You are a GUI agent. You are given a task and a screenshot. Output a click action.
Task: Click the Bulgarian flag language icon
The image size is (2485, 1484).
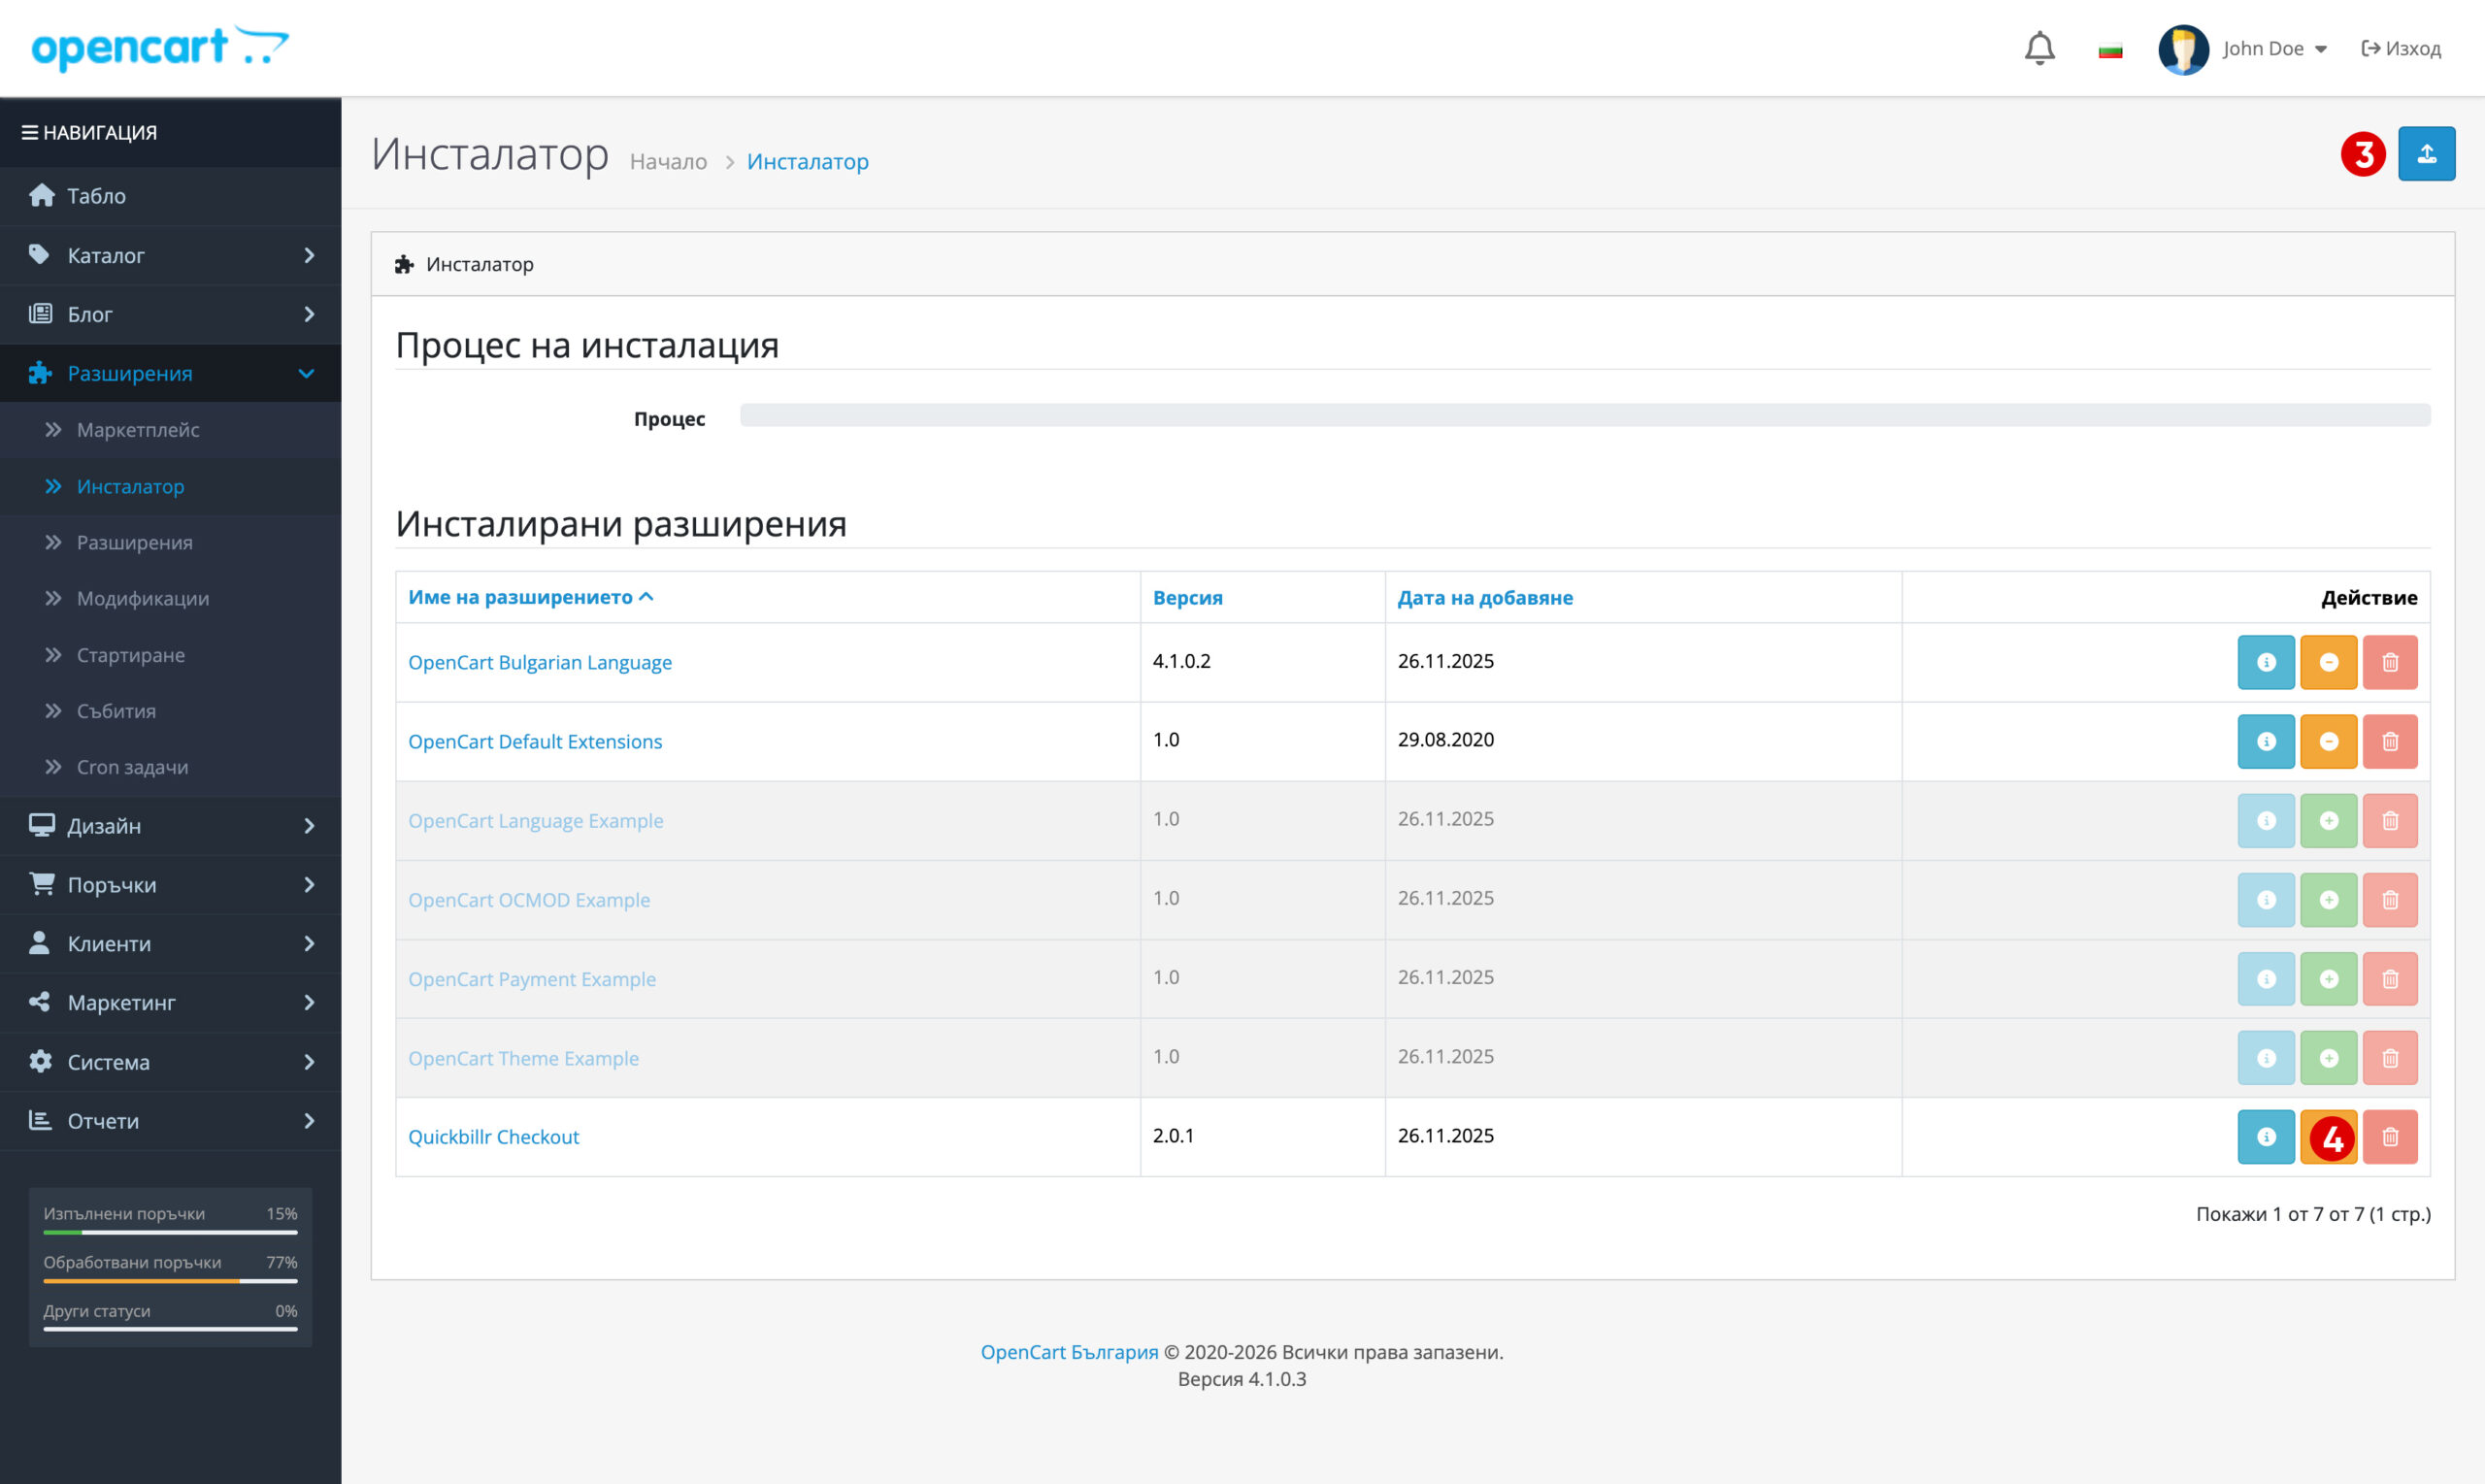point(2110,50)
